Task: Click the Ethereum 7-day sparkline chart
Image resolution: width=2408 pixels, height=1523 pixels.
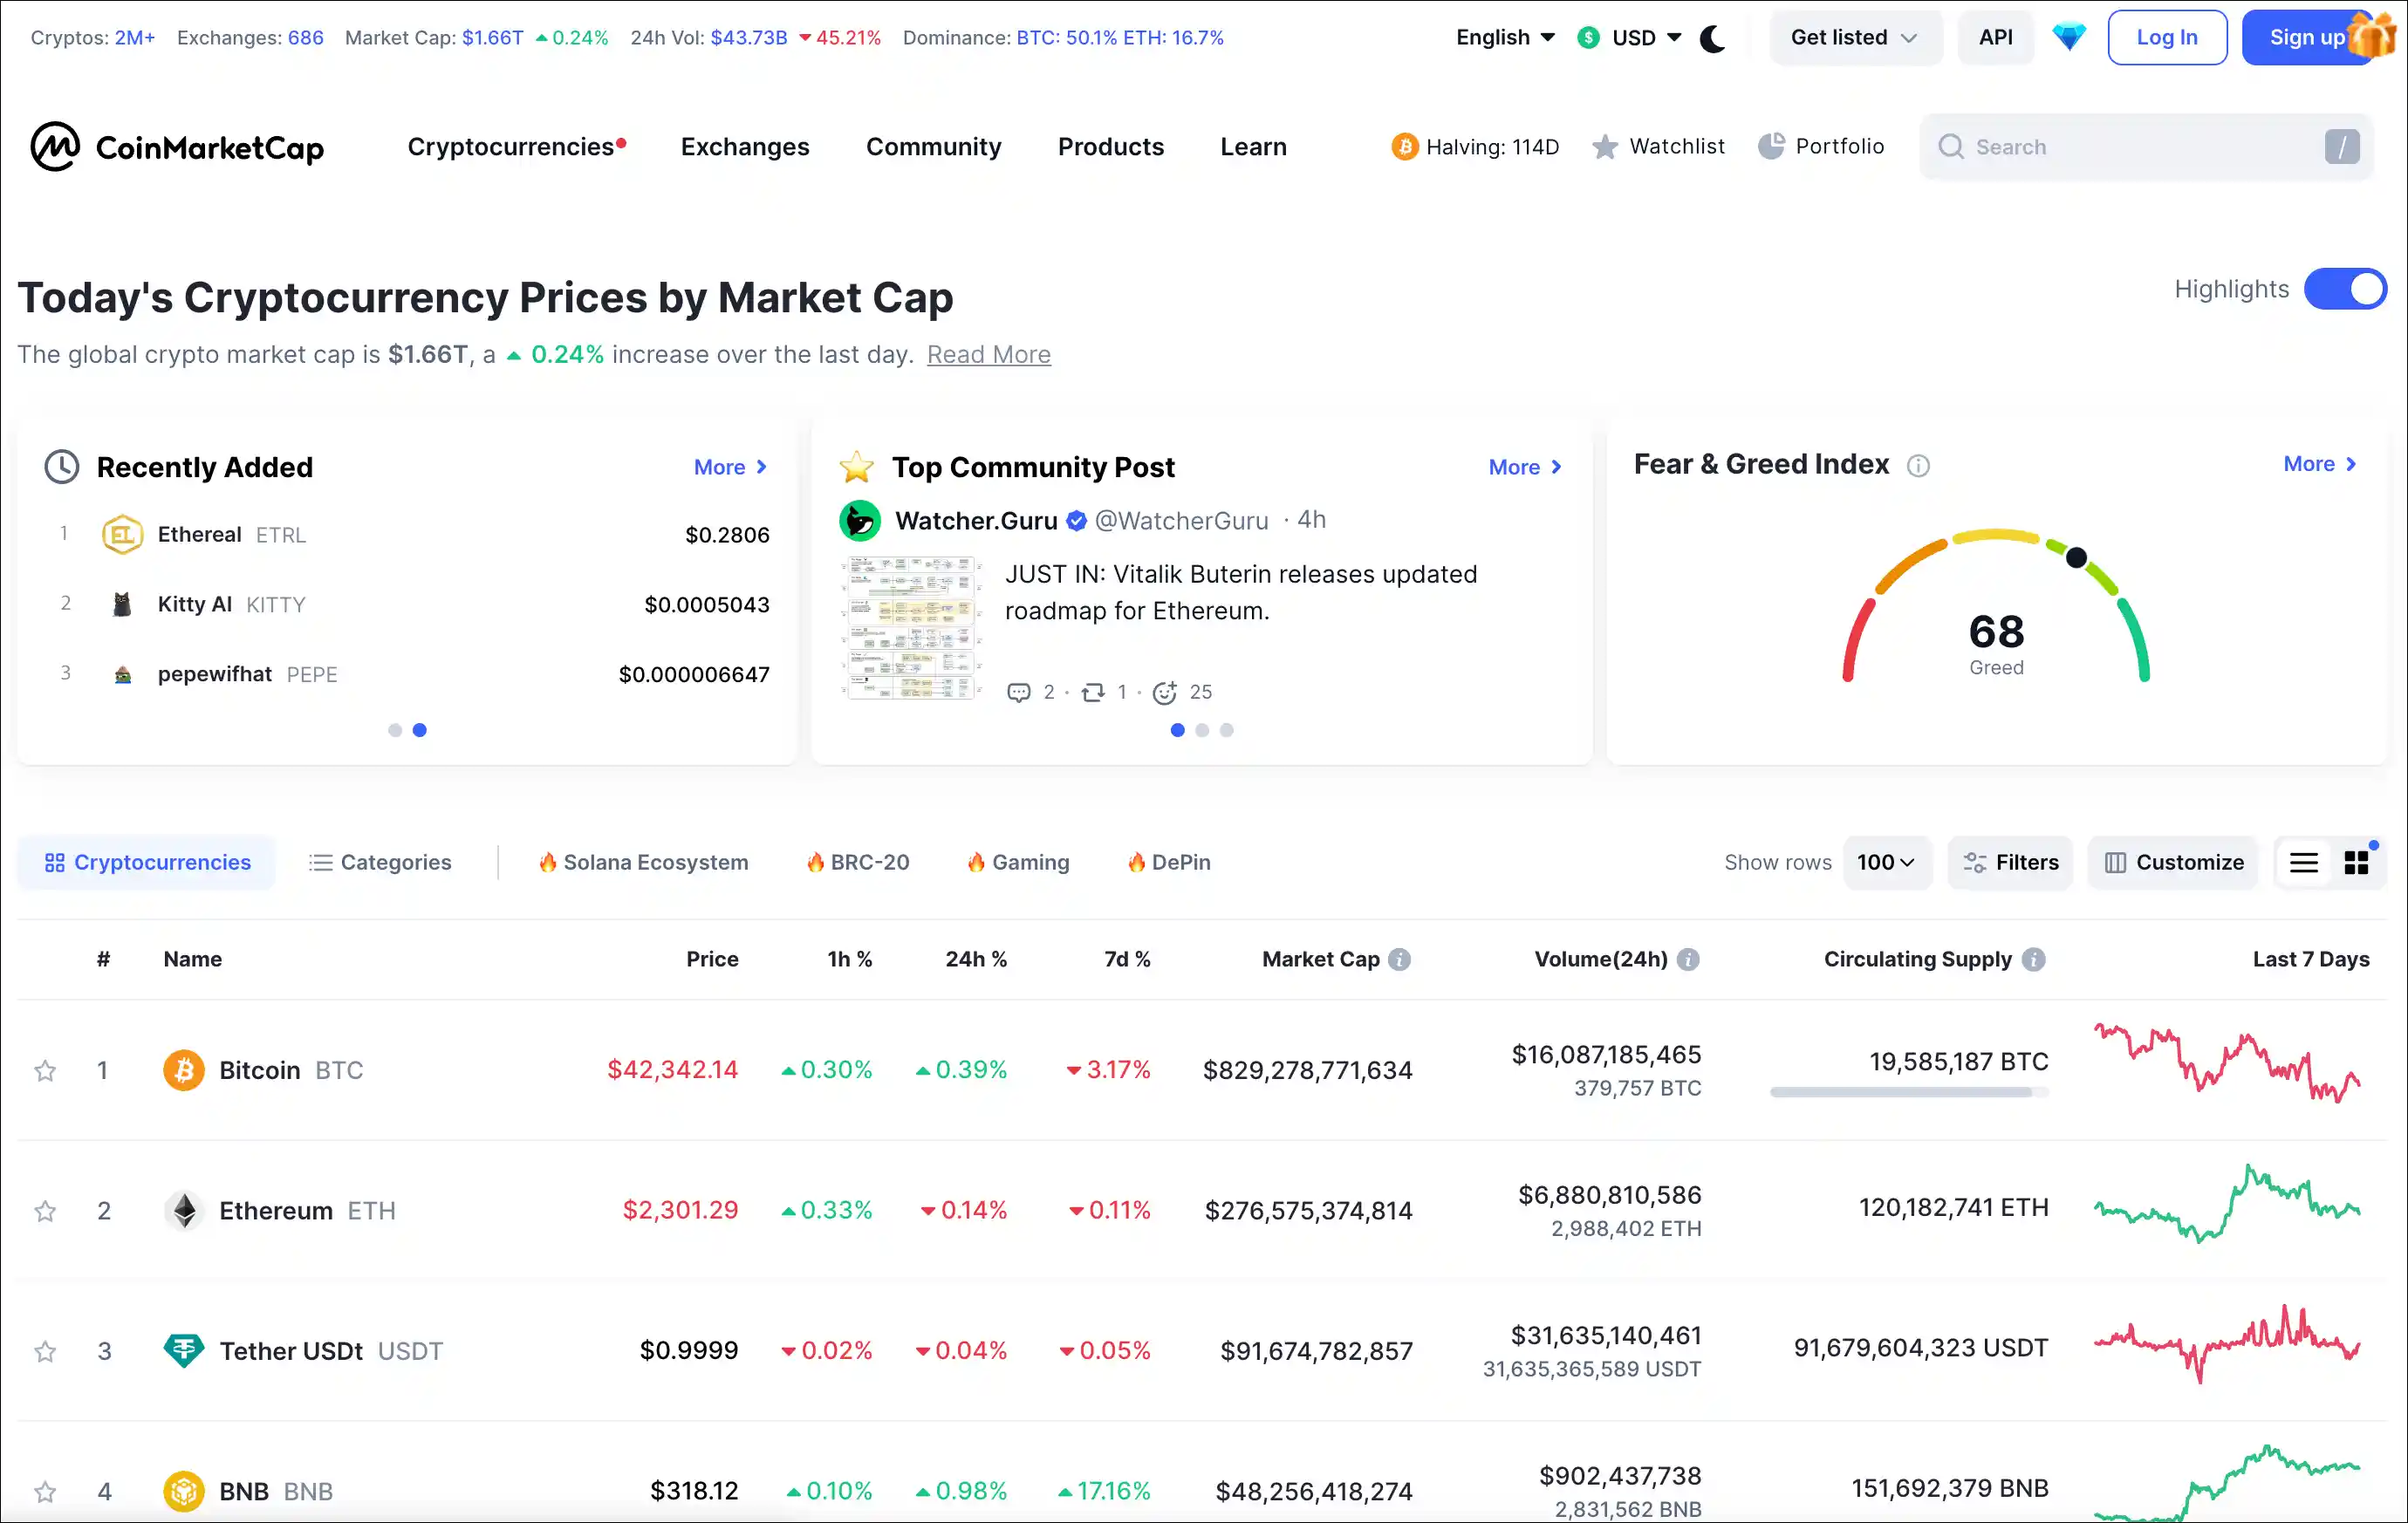Action: pyautogui.click(x=2227, y=1204)
